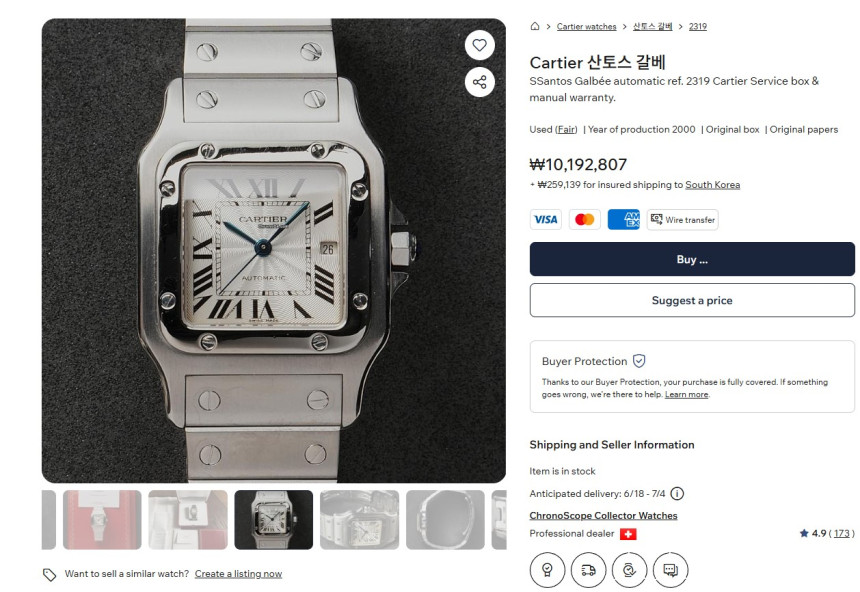Select Wire transfer payment option
The image size is (860, 592).
coord(682,219)
